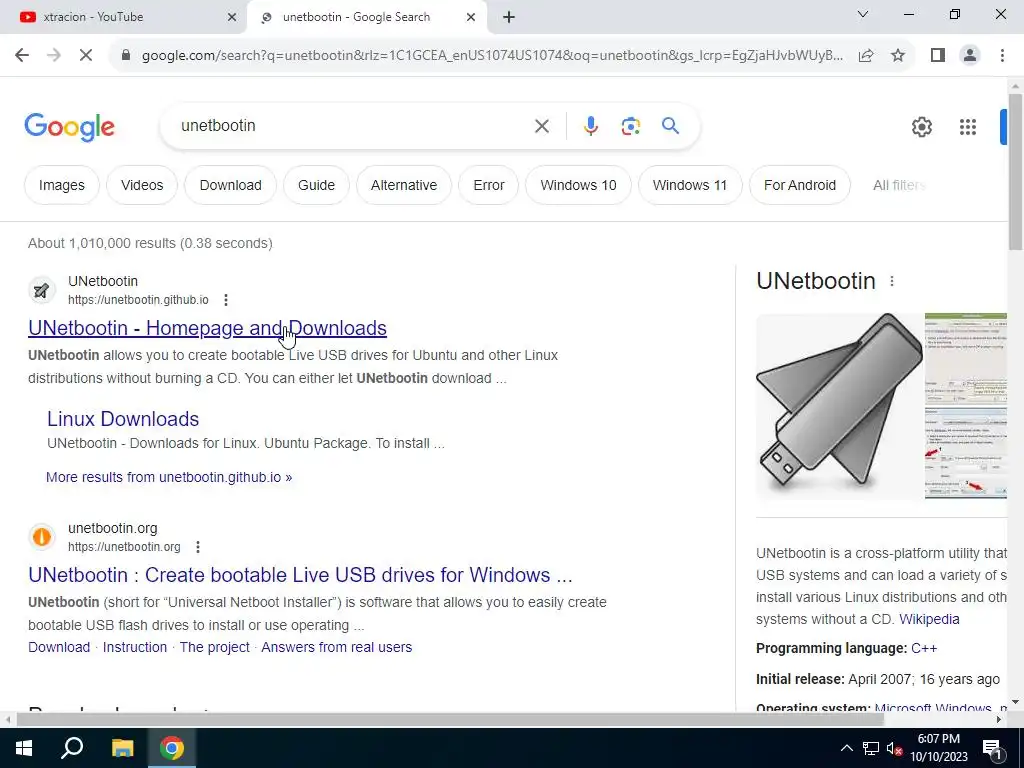The height and width of the screenshot is (768, 1024).
Task: Stop loading with the X button
Action: [86, 56]
